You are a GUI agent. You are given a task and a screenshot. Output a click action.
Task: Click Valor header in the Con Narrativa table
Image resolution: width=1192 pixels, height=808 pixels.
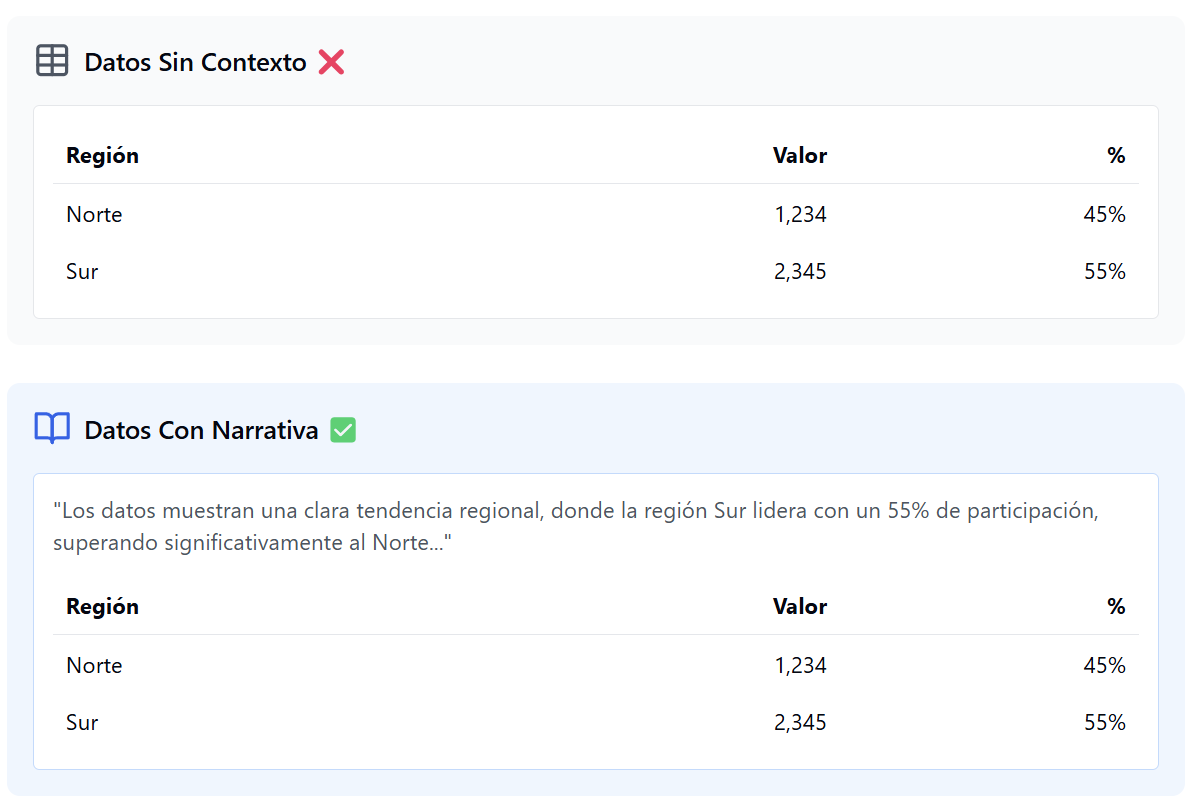tap(800, 607)
